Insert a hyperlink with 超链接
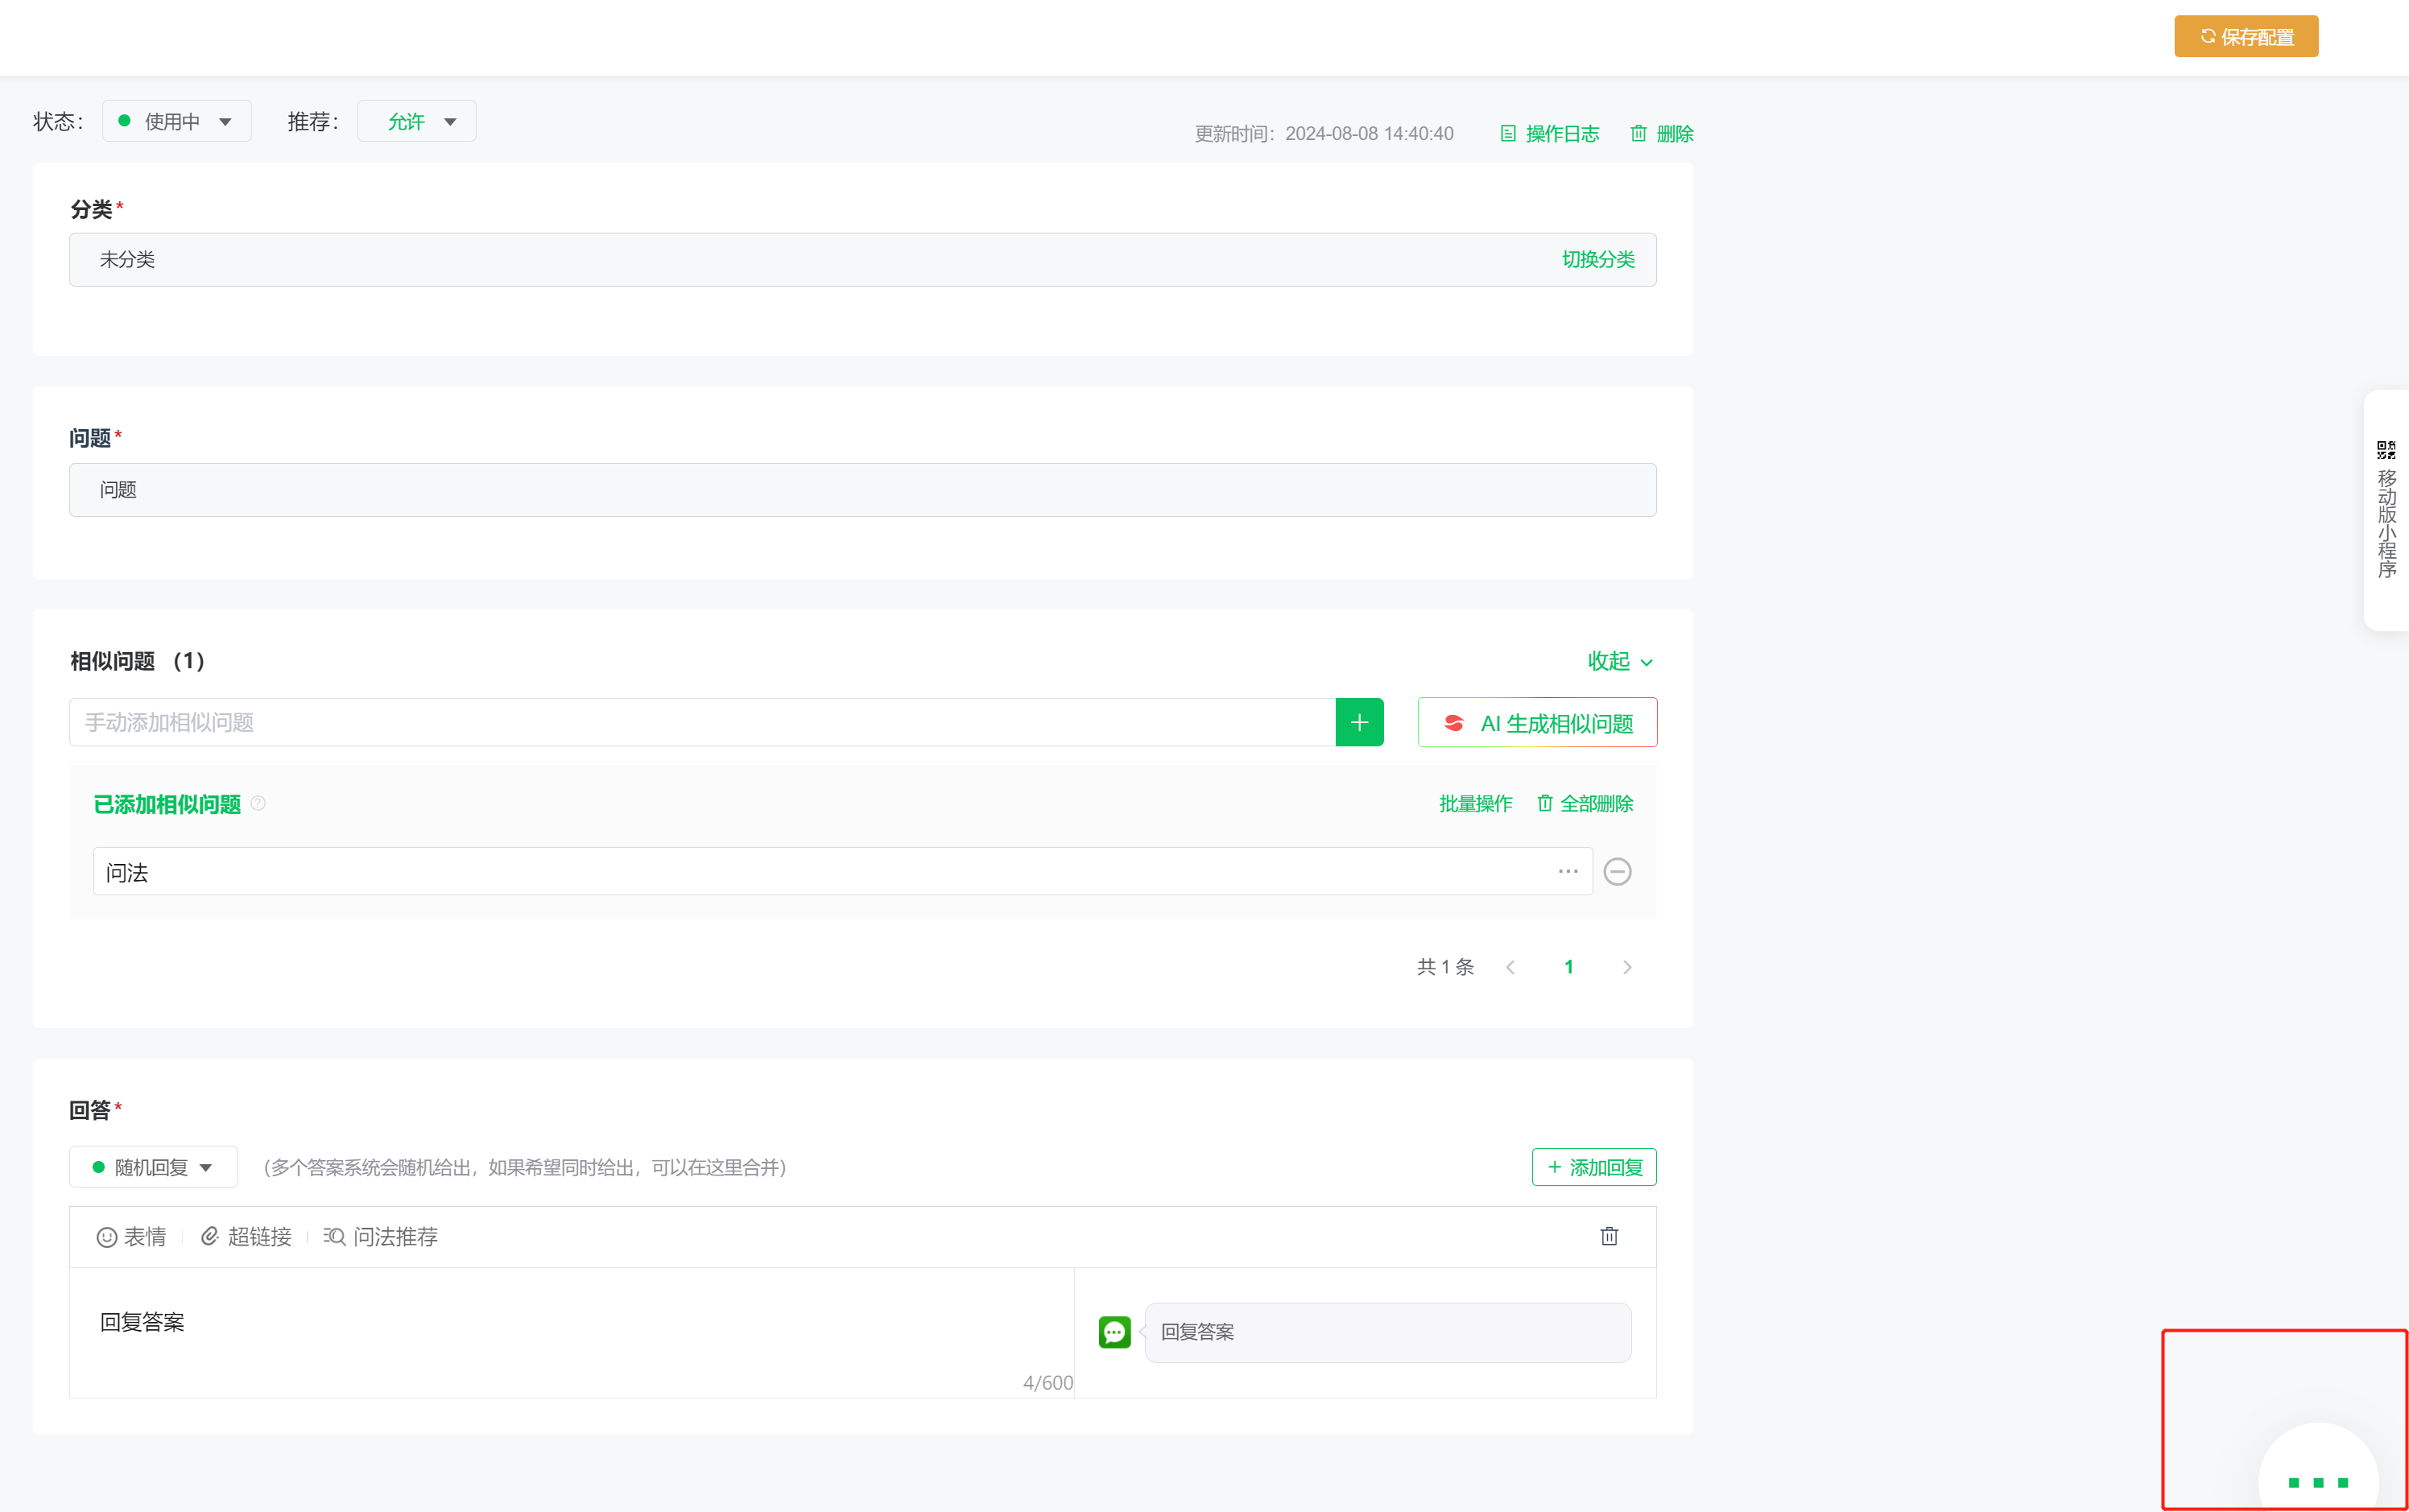Screen dimensions: 2409x1512 click(x=246, y=1237)
